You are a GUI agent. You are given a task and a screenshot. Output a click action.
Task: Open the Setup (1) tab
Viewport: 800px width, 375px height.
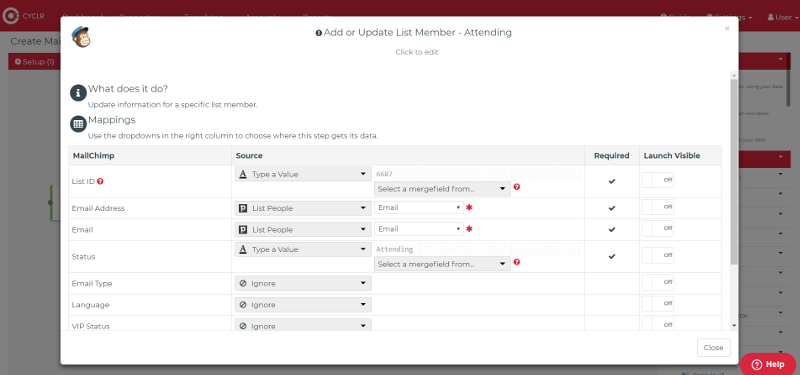tap(34, 62)
